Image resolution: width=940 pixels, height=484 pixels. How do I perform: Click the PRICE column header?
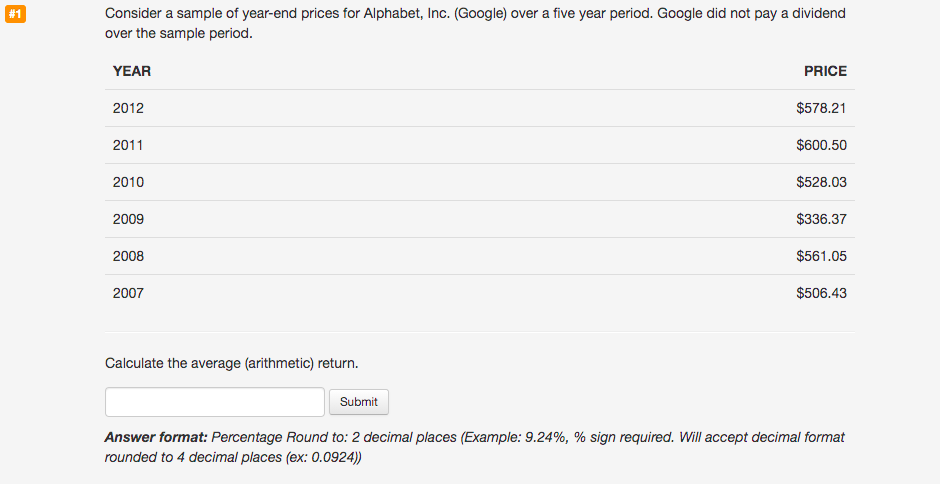tap(825, 71)
